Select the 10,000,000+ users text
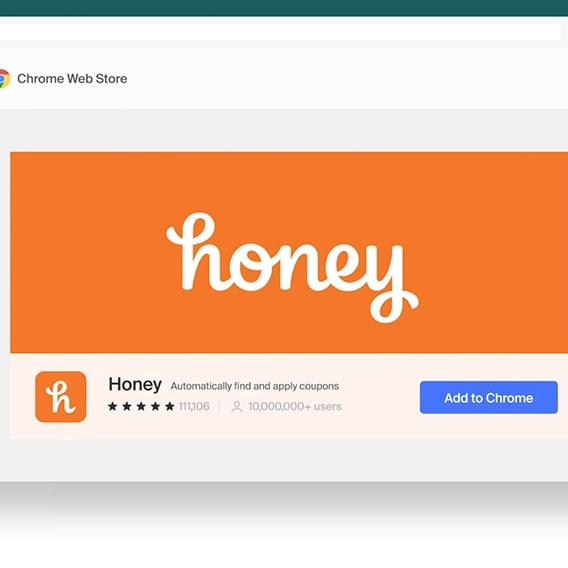This screenshot has width=568, height=568. 295,406
